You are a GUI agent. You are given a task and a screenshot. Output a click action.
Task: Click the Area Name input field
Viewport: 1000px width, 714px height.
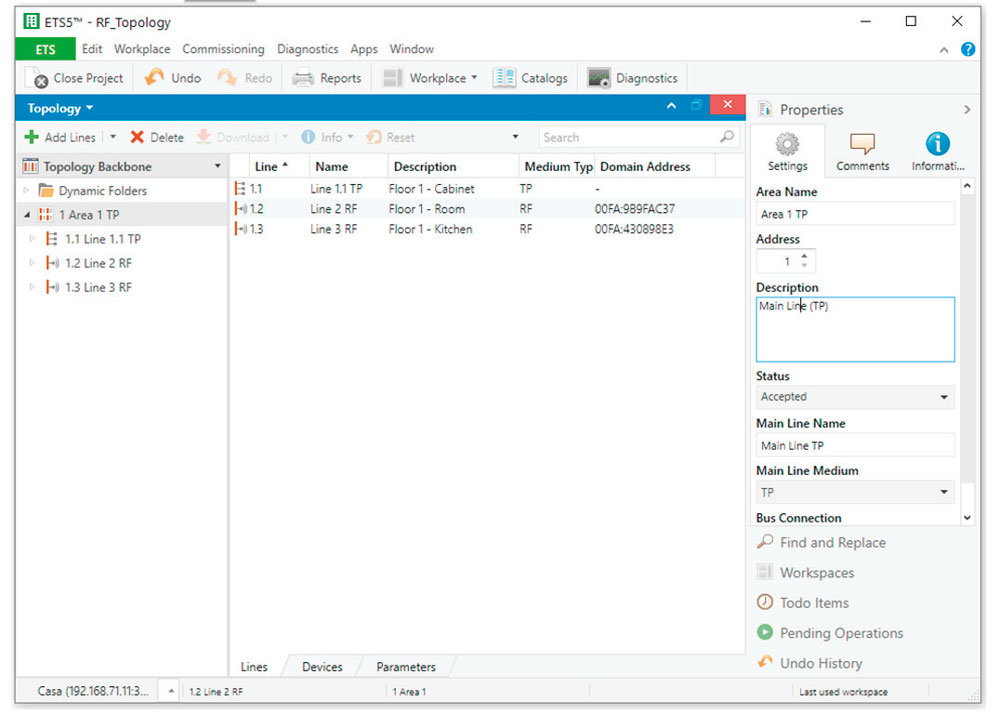point(855,214)
